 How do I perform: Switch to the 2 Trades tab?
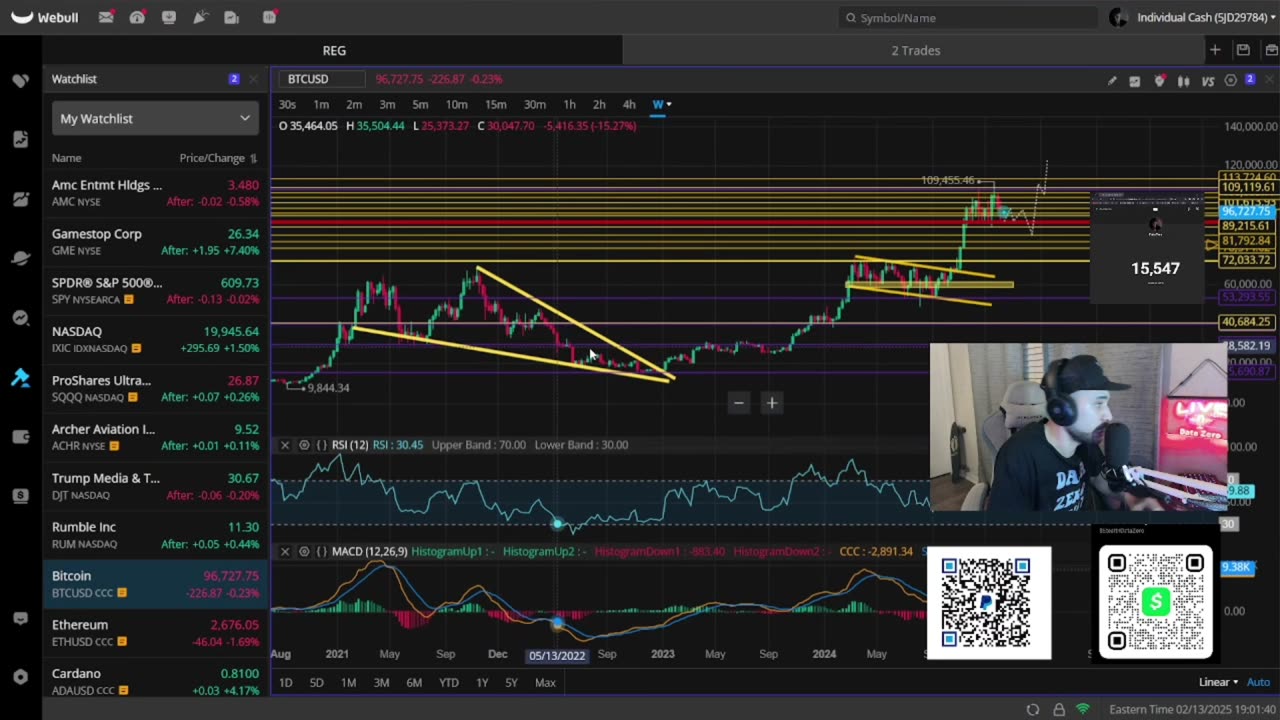[x=916, y=50]
